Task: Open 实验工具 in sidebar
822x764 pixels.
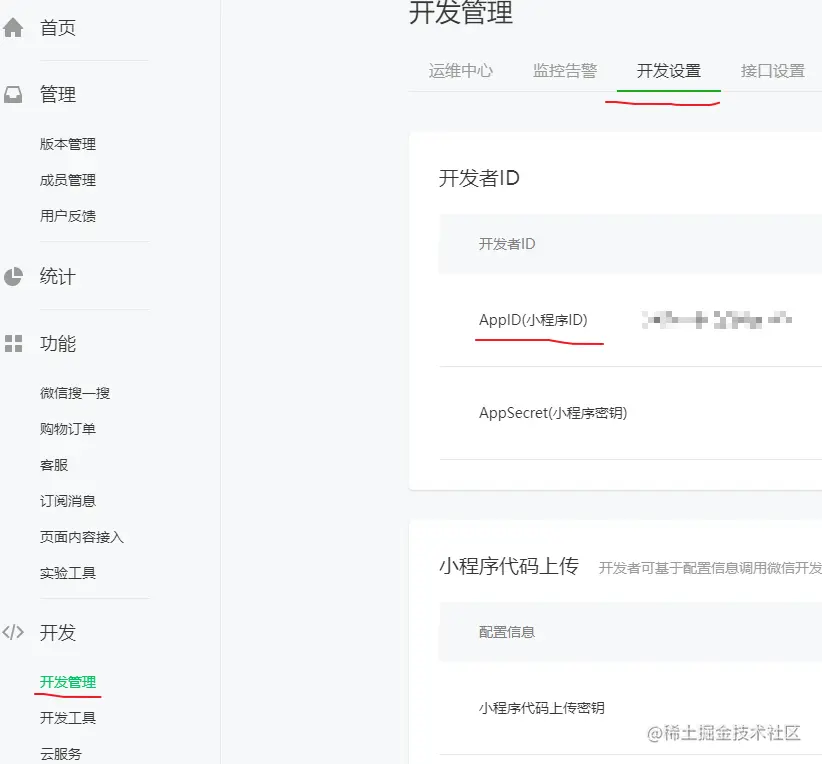Action: (x=68, y=573)
